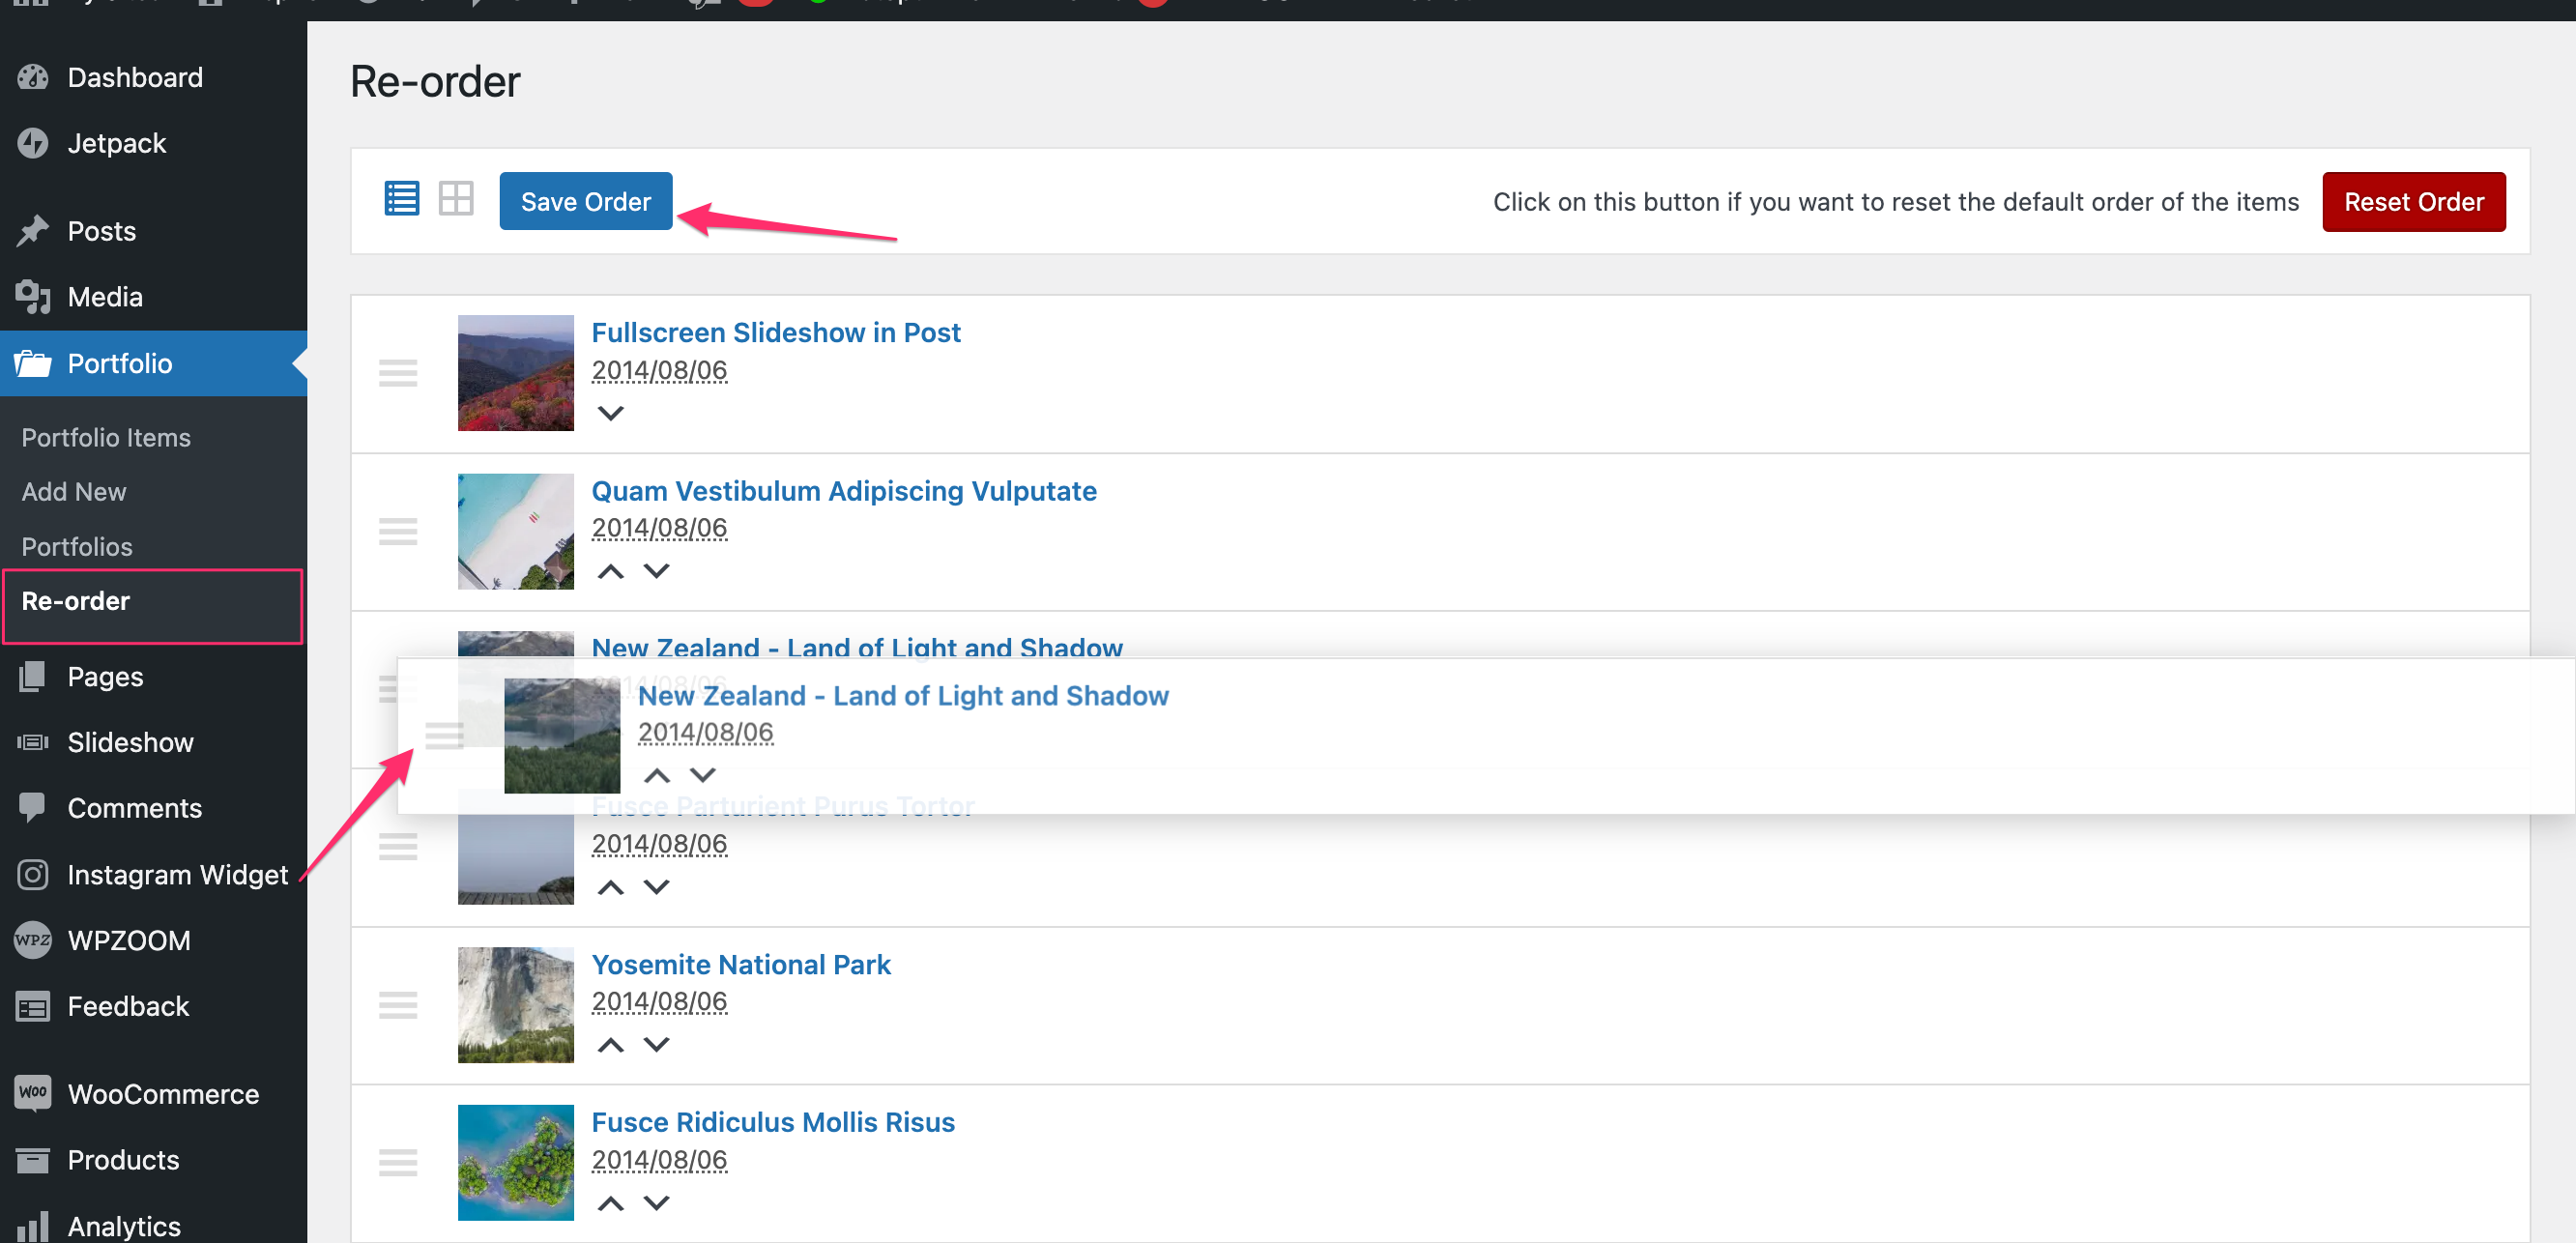Move floating New Zealand card up
Viewport: 2576px width, 1243px height.
pyautogui.click(x=657, y=775)
